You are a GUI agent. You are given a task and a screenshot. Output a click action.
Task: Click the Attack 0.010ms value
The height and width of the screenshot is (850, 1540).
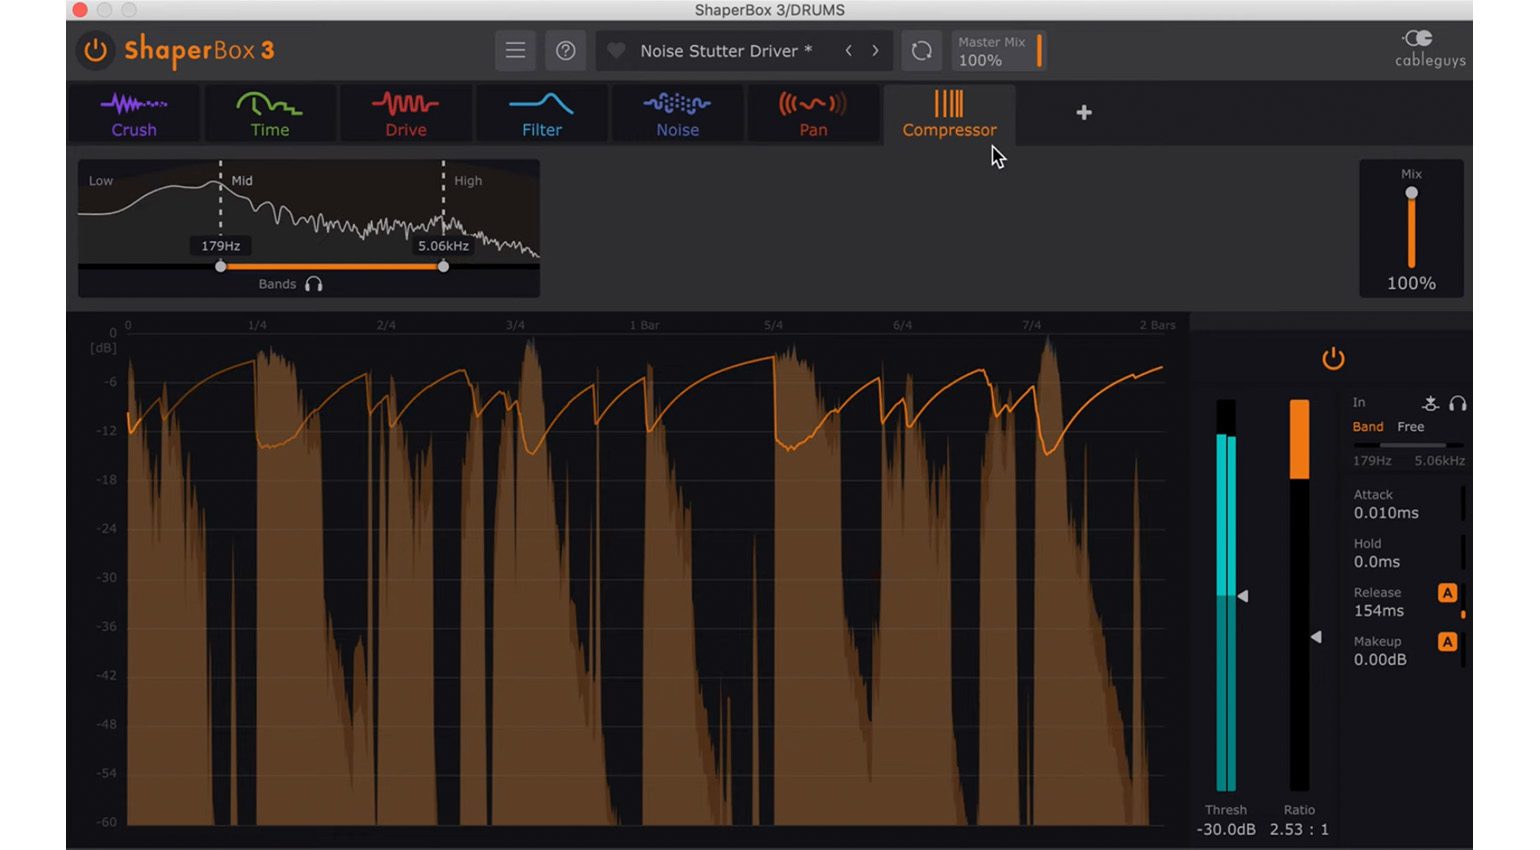click(x=1386, y=513)
